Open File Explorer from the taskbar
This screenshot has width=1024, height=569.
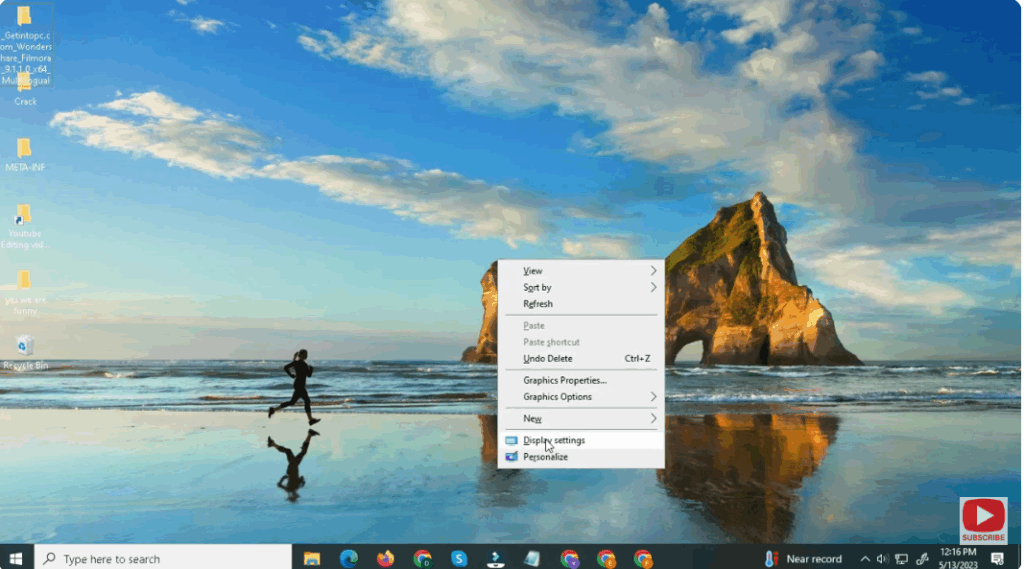312,559
